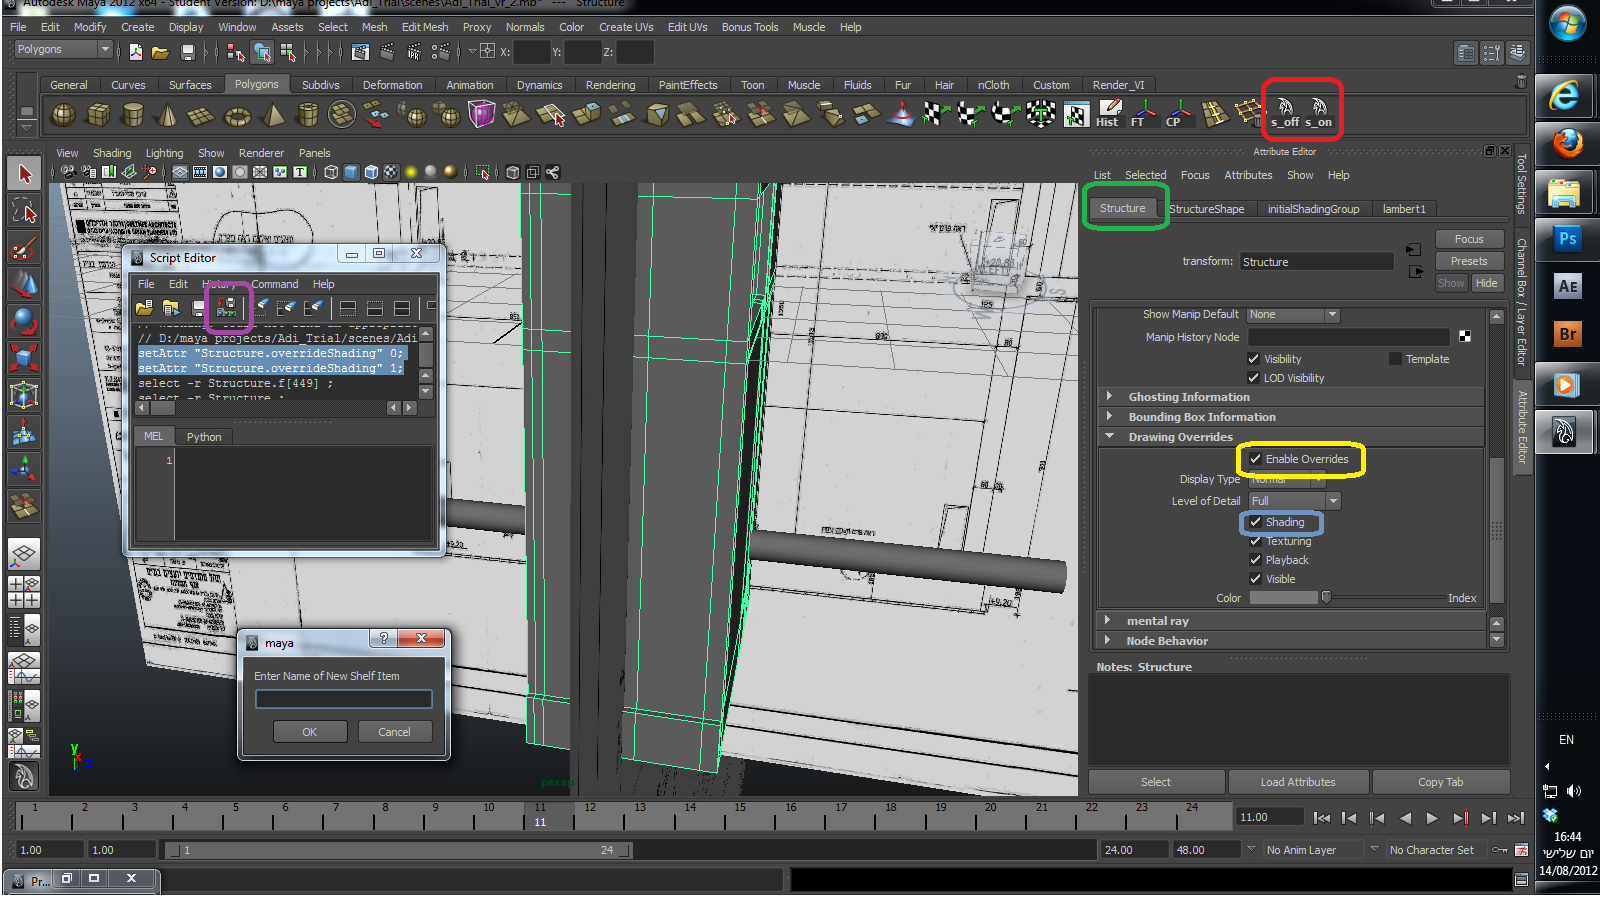The width and height of the screenshot is (1600, 900).
Task: Toggle the Shading override checkbox
Action: click(x=1256, y=522)
